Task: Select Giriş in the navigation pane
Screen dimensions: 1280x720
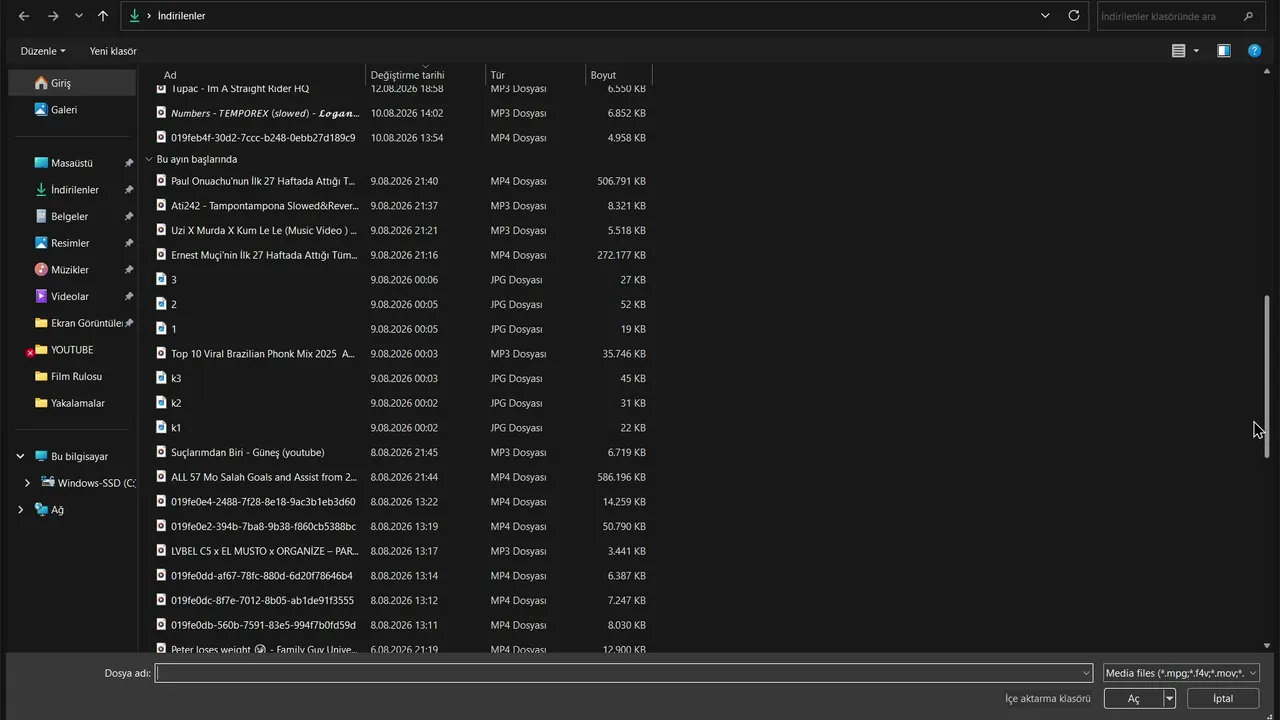Action: pyautogui.click(x=72, y=83)
